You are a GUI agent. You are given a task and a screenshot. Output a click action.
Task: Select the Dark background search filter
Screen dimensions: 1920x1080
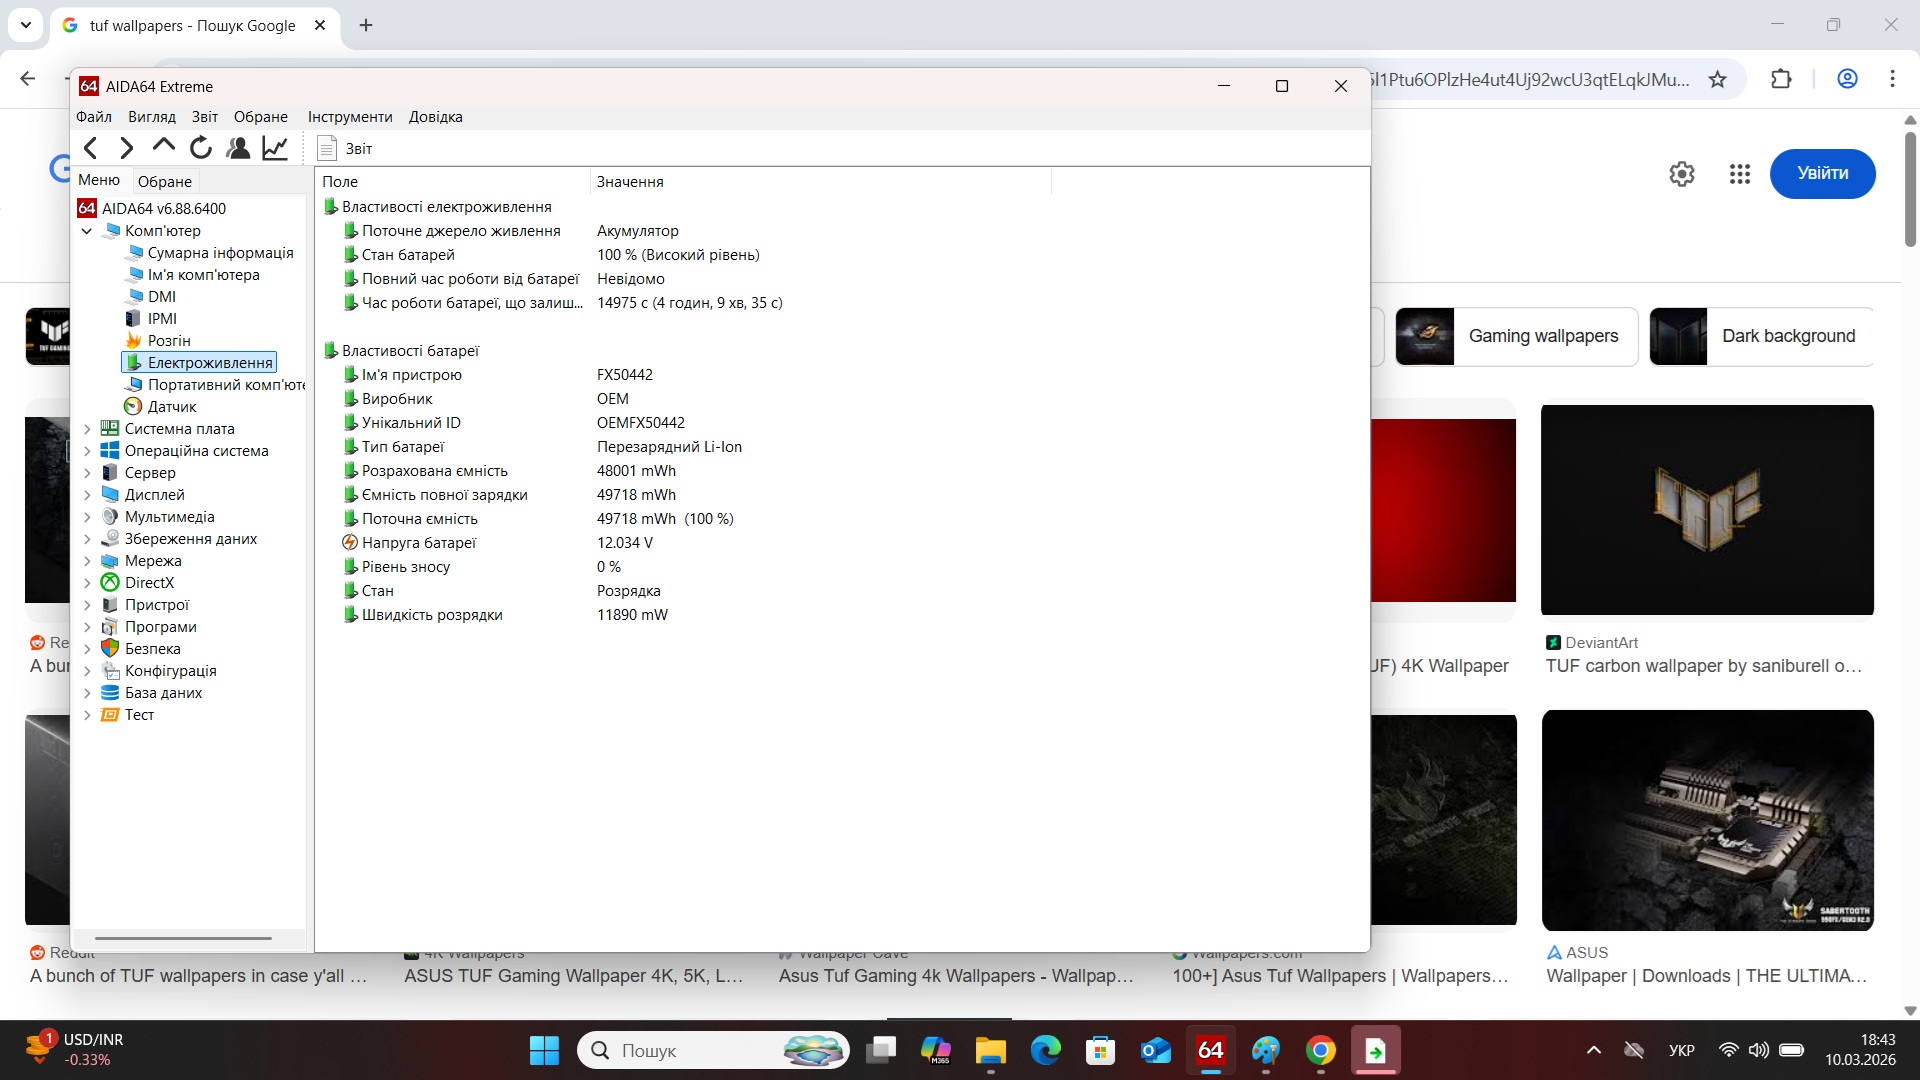click(x=1788, y=336)
